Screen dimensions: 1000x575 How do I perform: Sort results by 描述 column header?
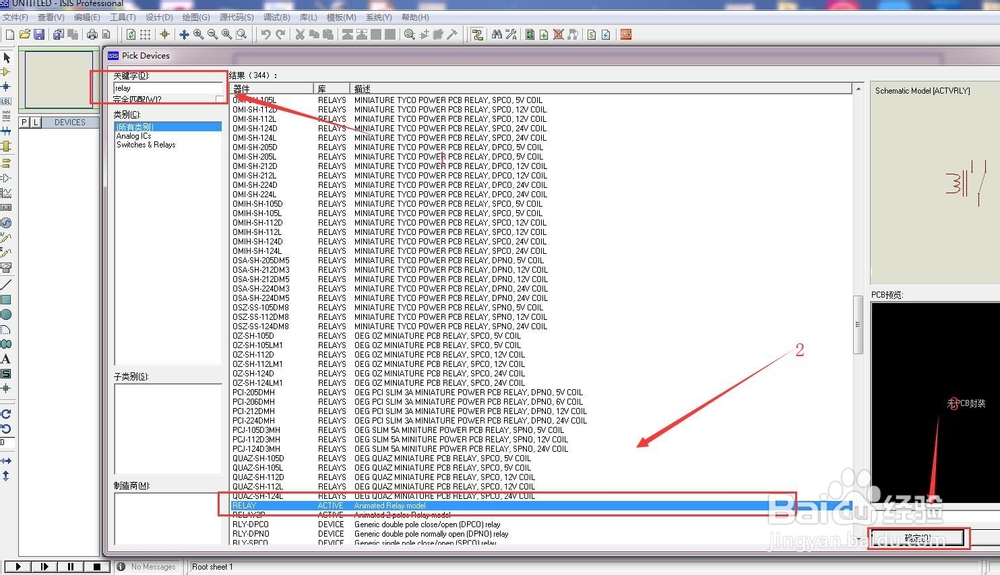tap(601, 89)
